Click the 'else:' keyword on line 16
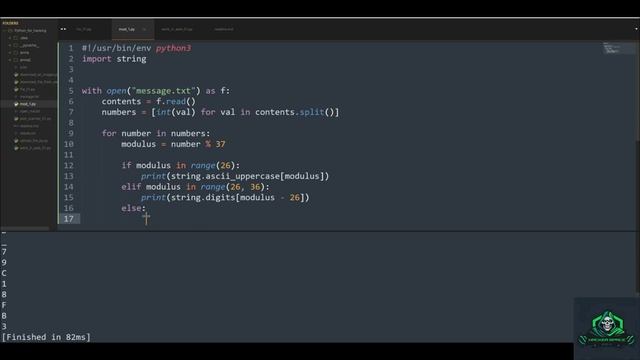The height and width of the screenshot is (360, 640). point(133,208)
